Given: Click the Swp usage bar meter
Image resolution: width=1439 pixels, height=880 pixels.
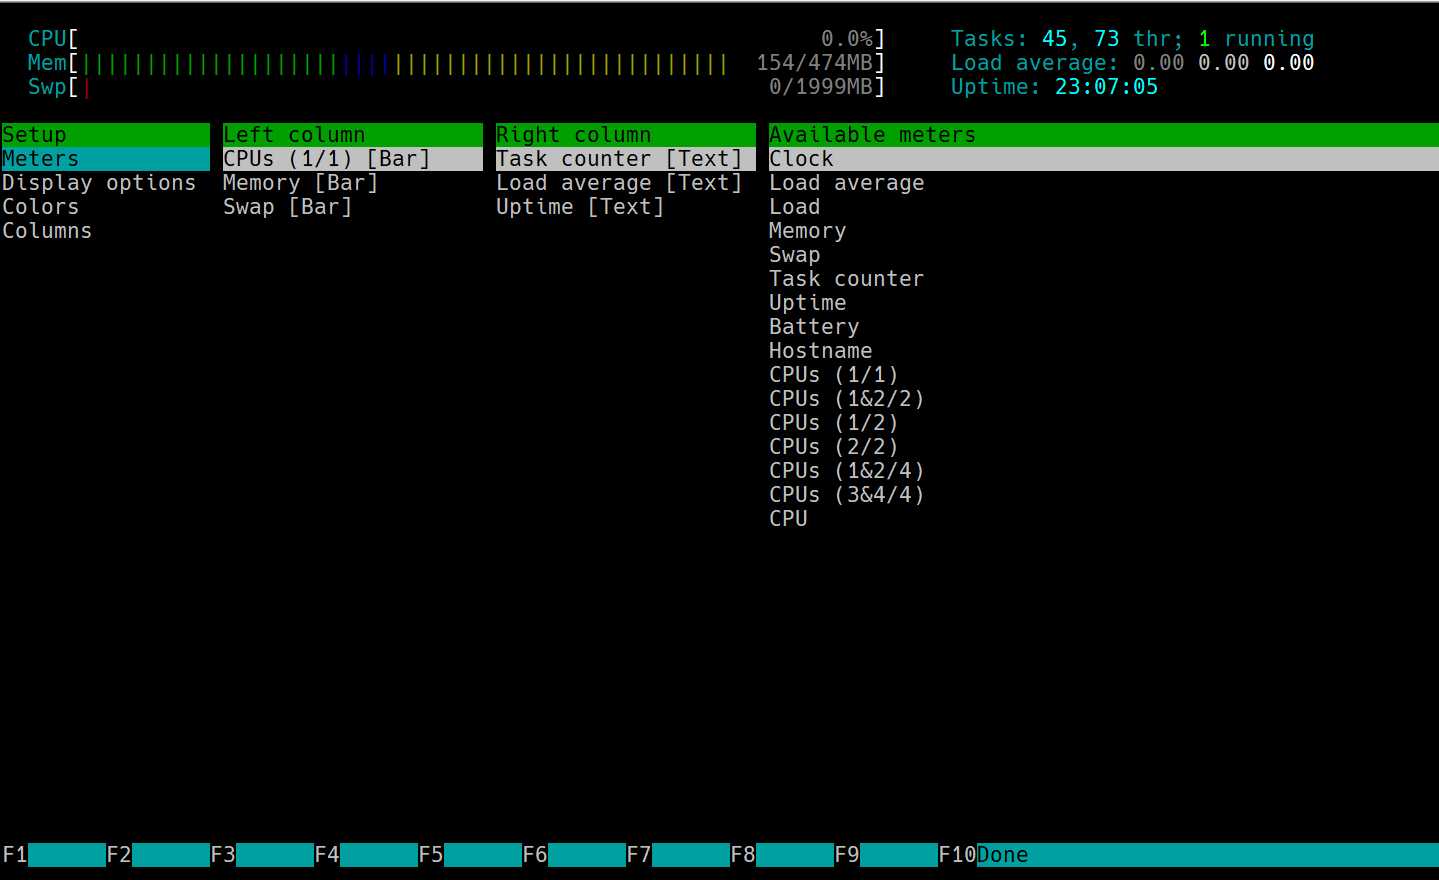Looking at the screenshot, I should pos(456,88).
